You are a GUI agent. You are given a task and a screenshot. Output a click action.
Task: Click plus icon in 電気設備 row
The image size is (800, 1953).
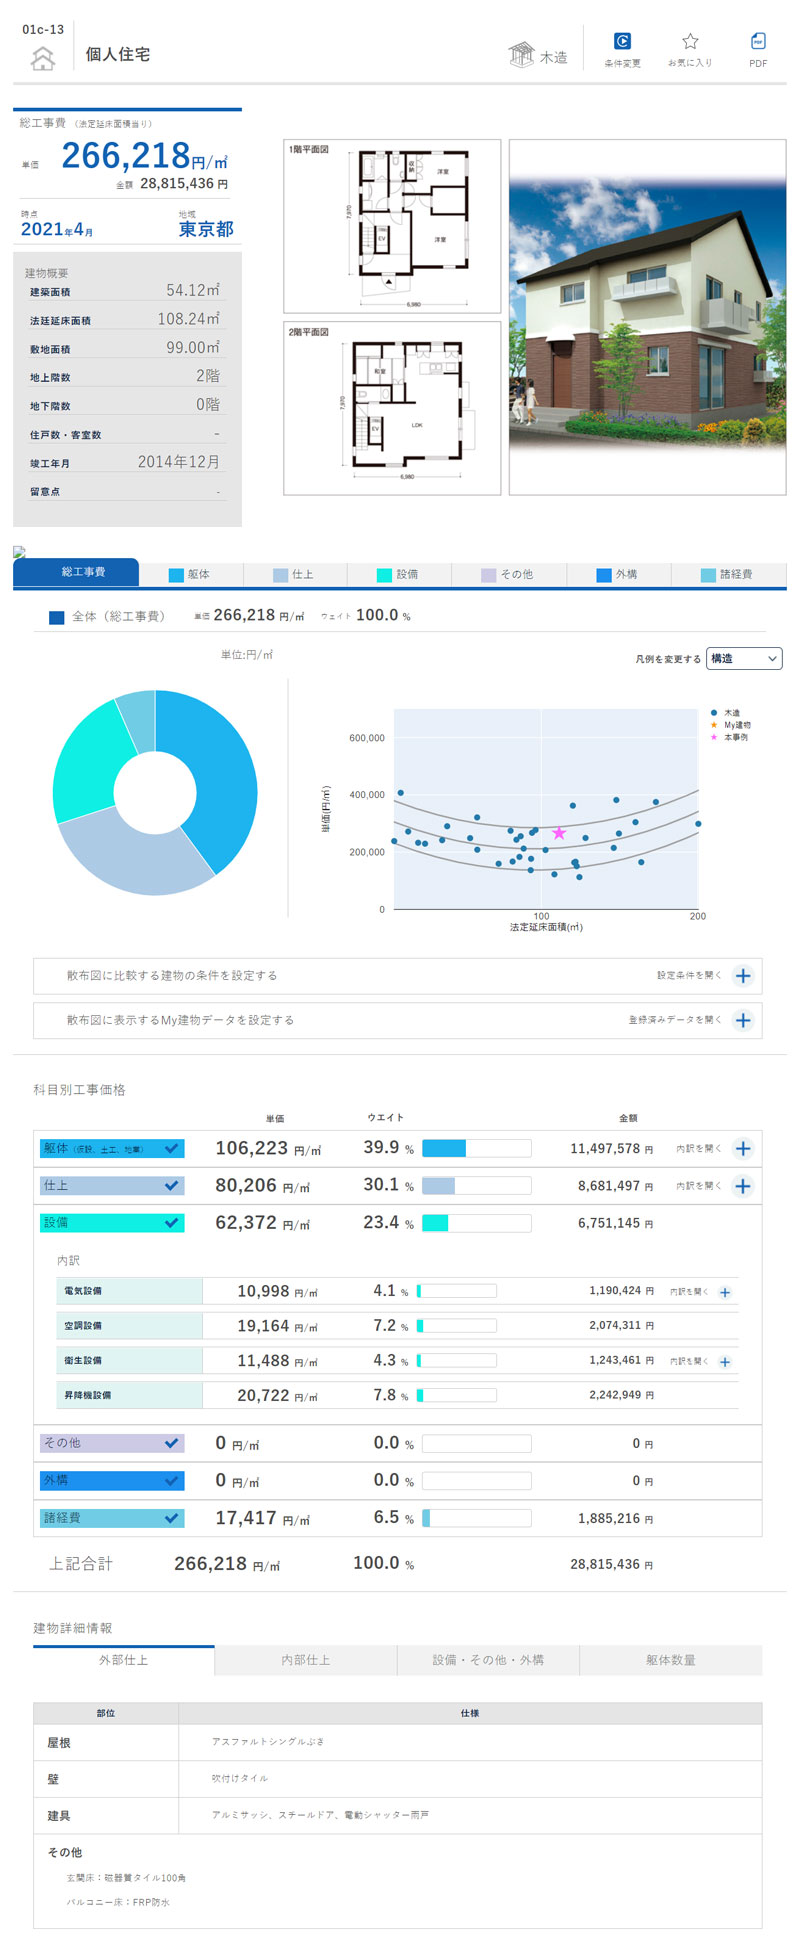coord(725,1292)
